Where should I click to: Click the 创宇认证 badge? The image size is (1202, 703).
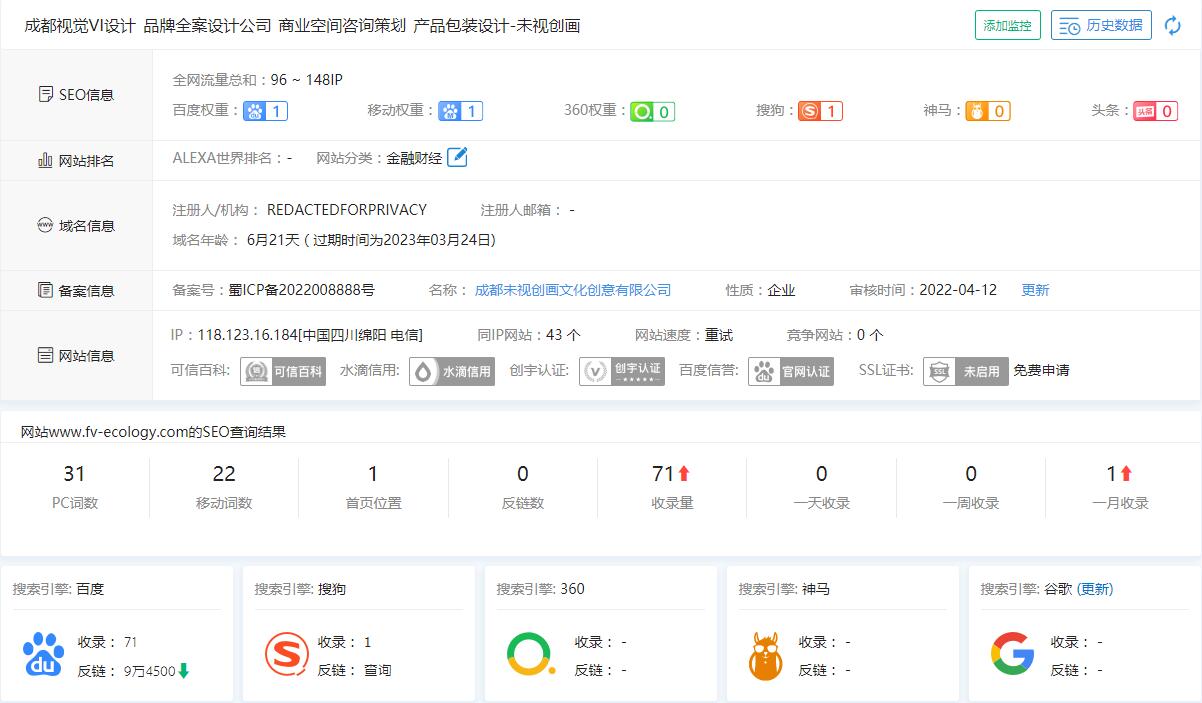pos(622,371)
